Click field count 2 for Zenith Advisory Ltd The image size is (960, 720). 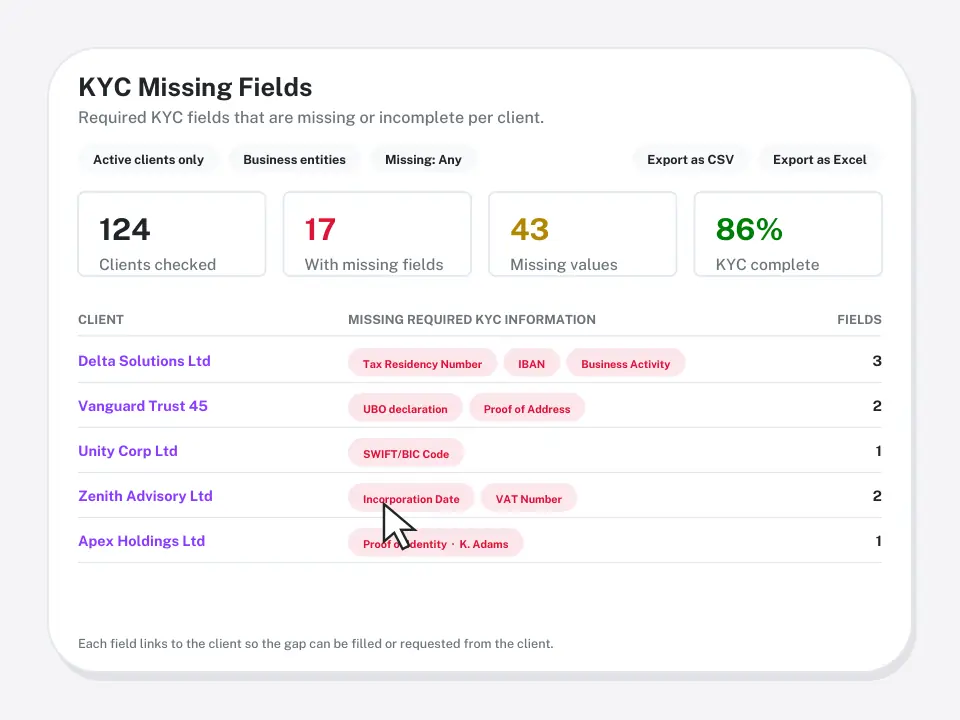point(877,496)
